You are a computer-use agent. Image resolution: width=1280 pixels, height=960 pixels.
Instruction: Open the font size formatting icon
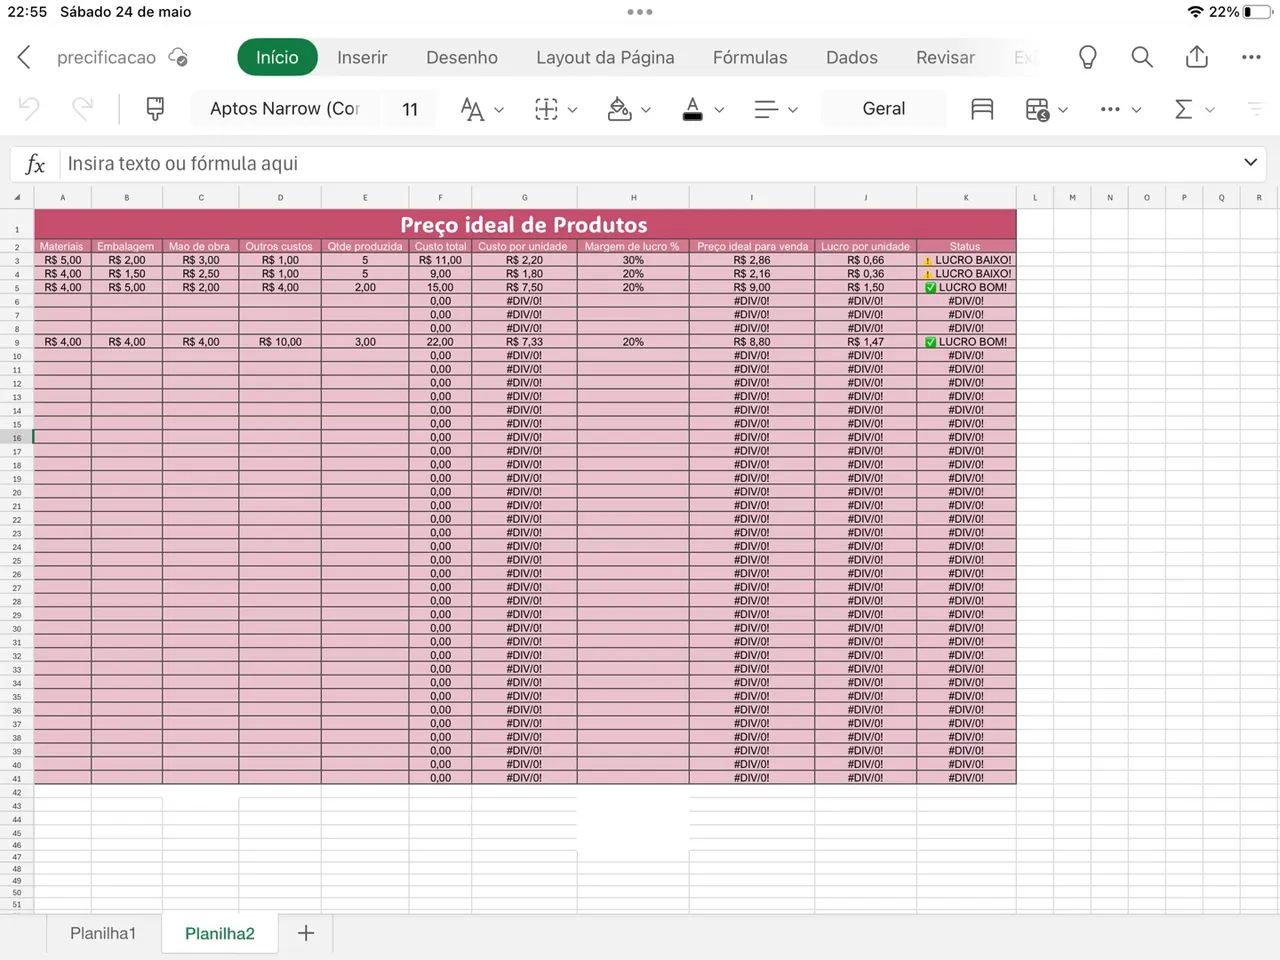472,109
